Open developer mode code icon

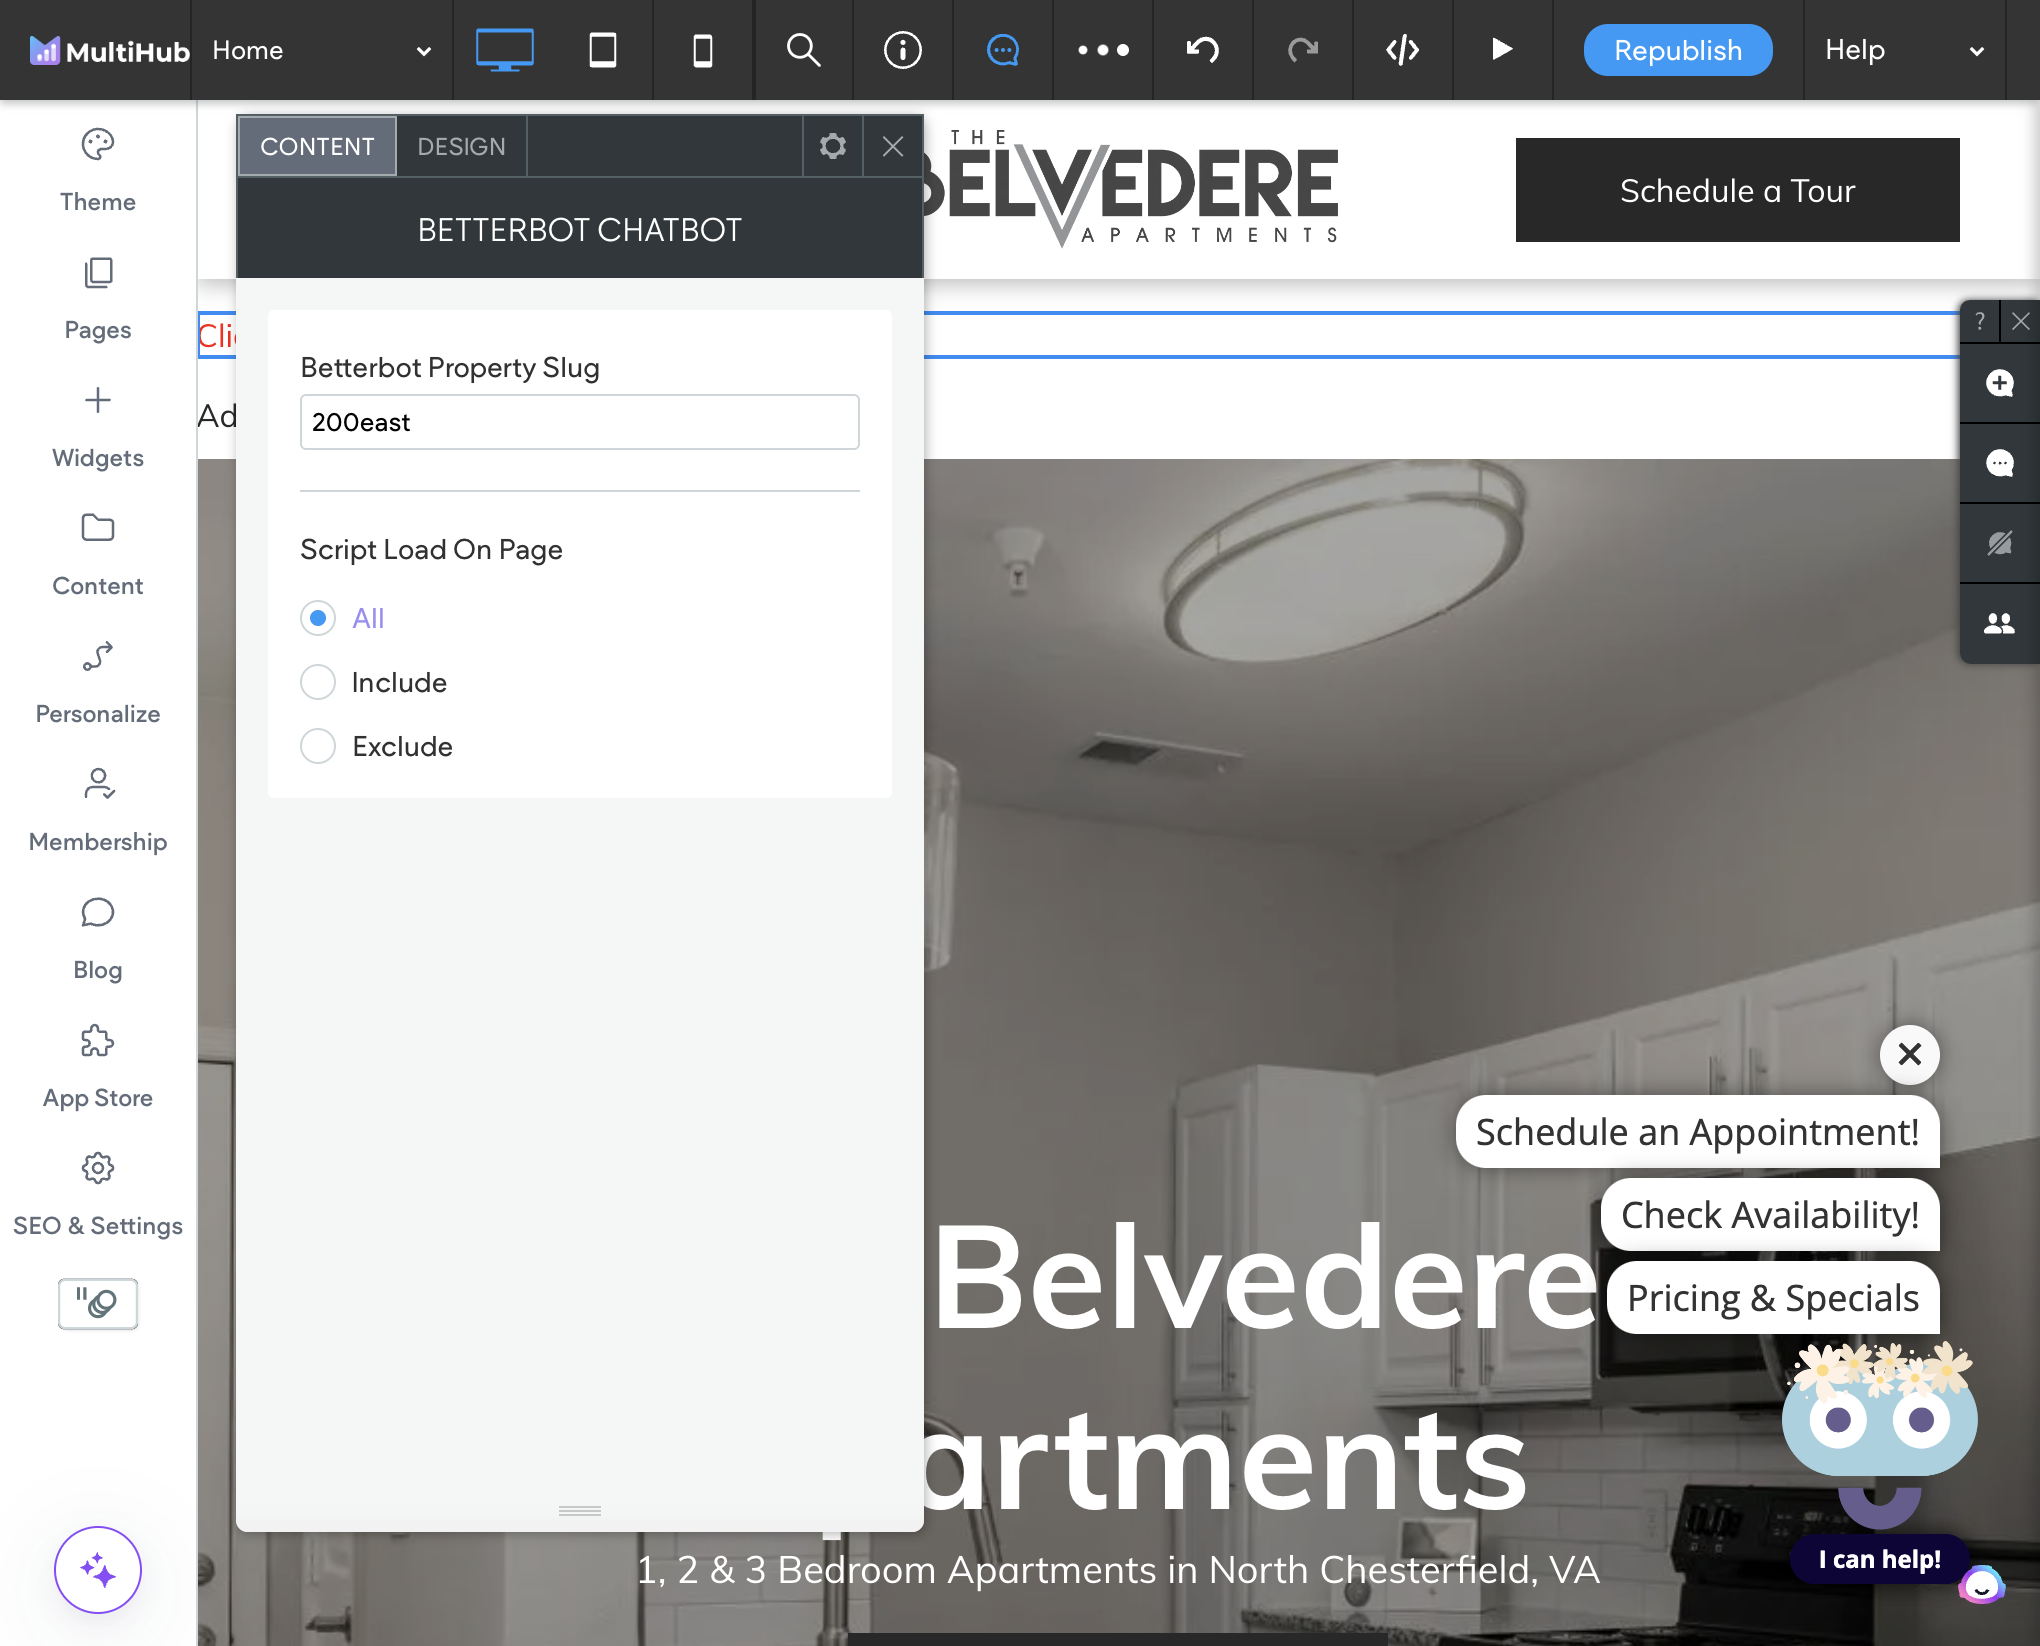pyautogui.click(x=1403, y=50)
